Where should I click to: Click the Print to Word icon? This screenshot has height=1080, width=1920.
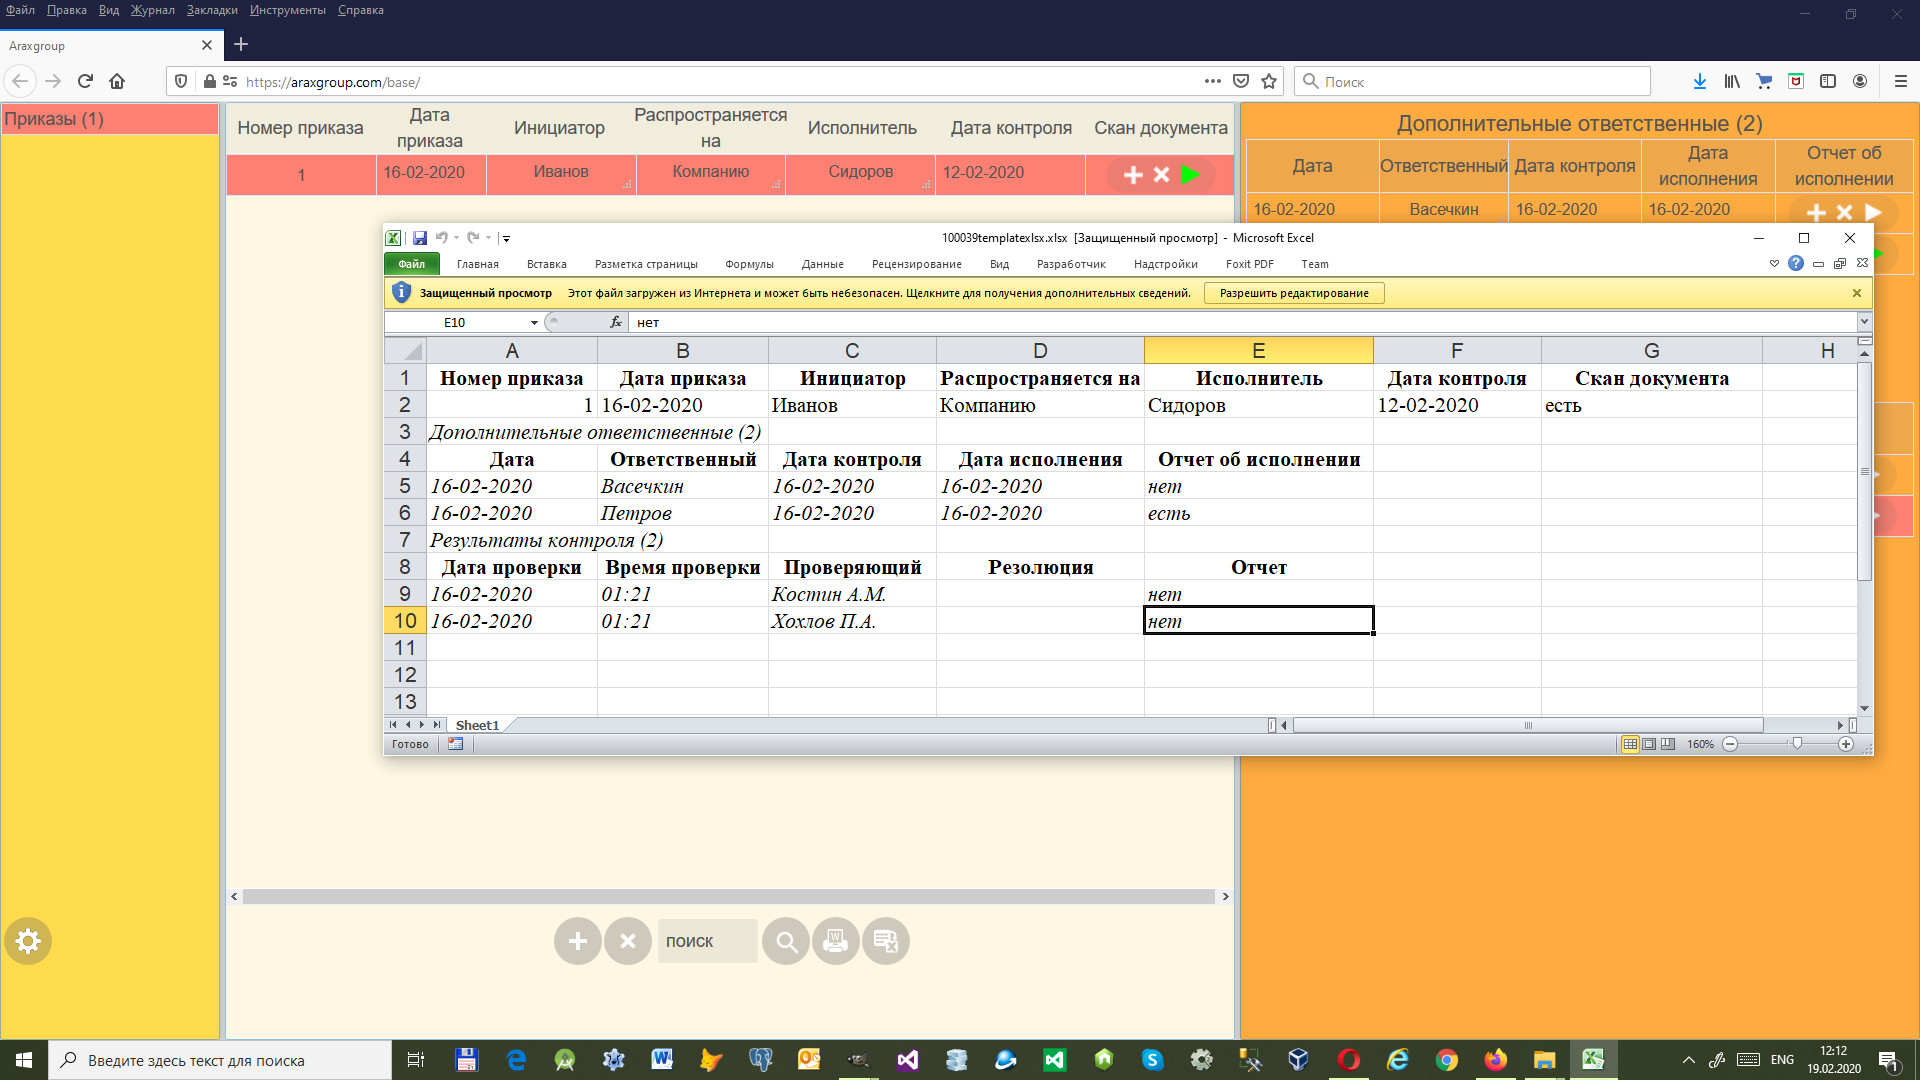coord(836,941)
